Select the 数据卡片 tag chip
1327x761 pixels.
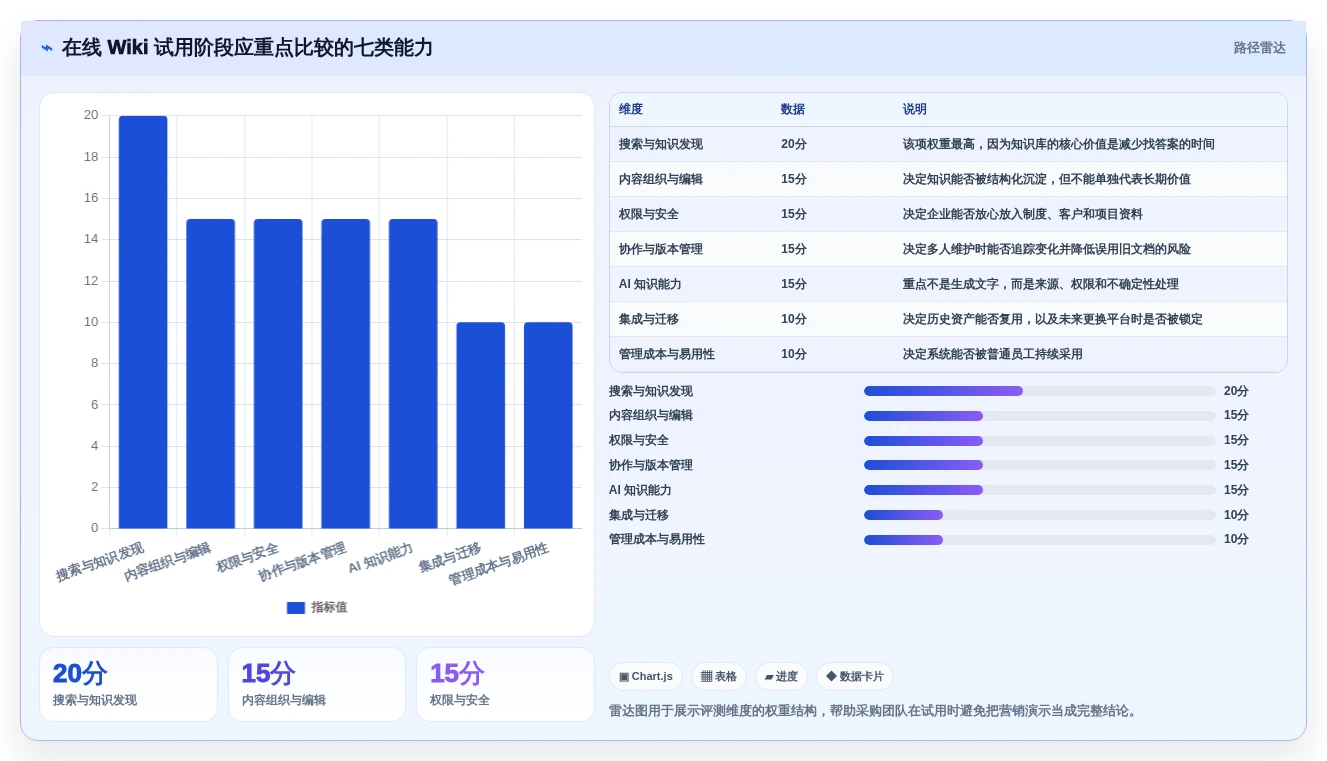(855, 677)
